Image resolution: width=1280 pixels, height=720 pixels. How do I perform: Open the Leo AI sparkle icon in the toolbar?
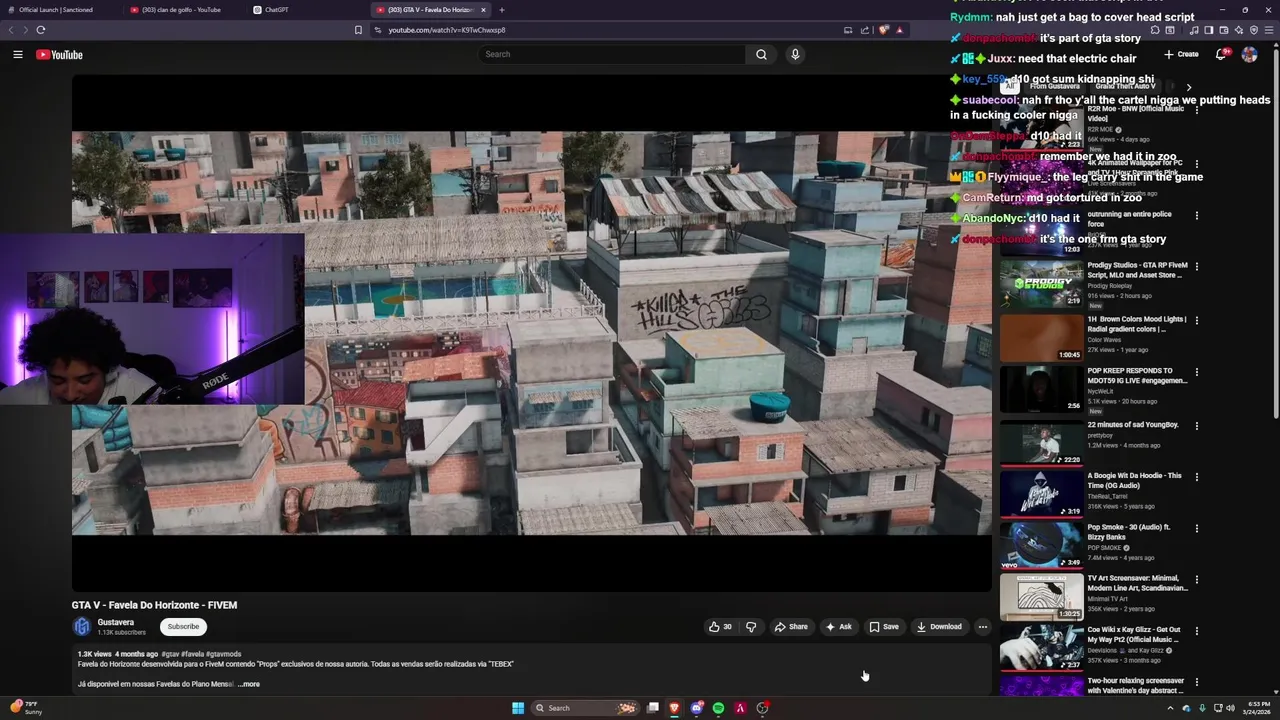point(1239,30)
